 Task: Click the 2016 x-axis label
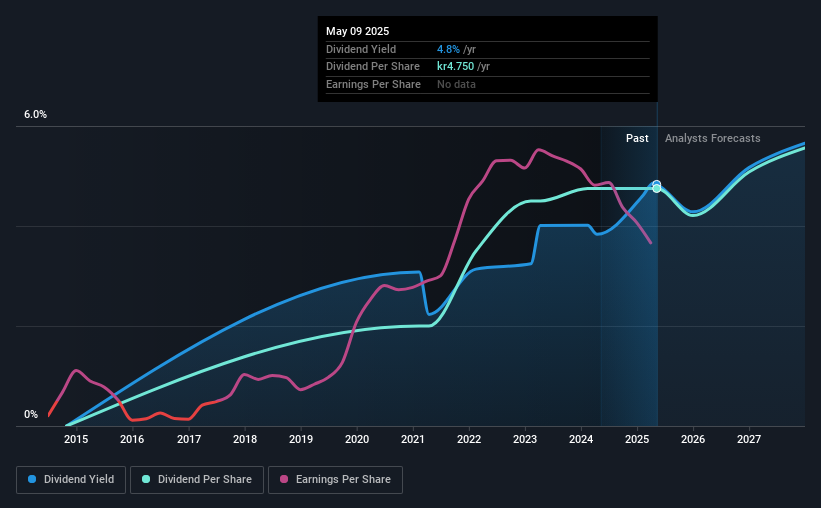pyautogui.click(x=132, y=439)
